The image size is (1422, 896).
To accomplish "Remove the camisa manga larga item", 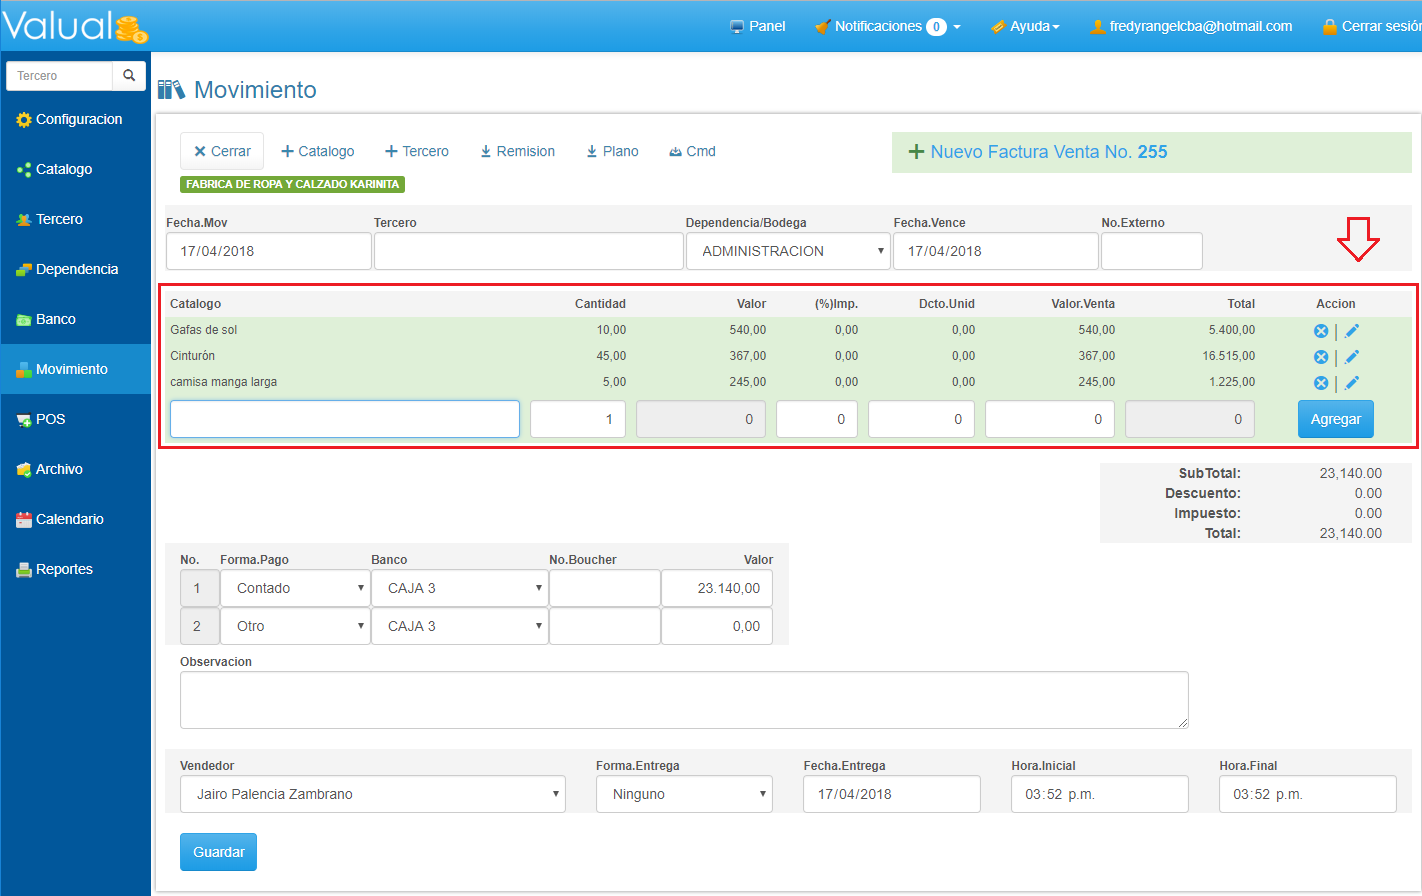I will (1320, 383).
